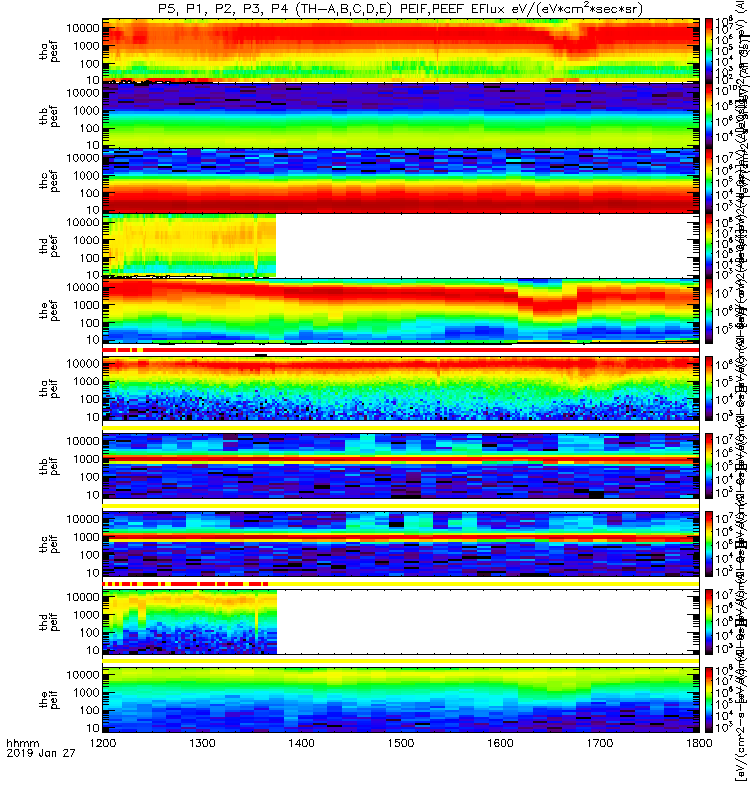Select the 'tha peif' panel label

(x=49, y=388)
